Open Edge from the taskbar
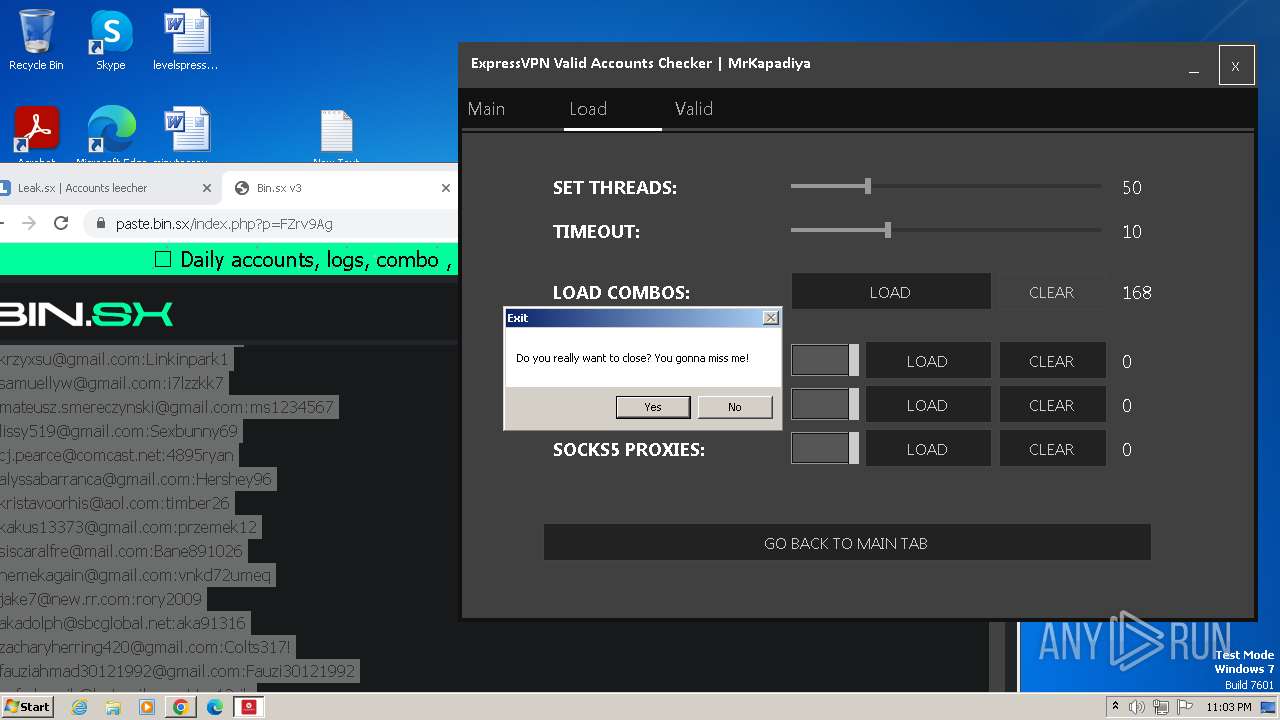This screenshot has width=1280, height=720. [215, 707]
